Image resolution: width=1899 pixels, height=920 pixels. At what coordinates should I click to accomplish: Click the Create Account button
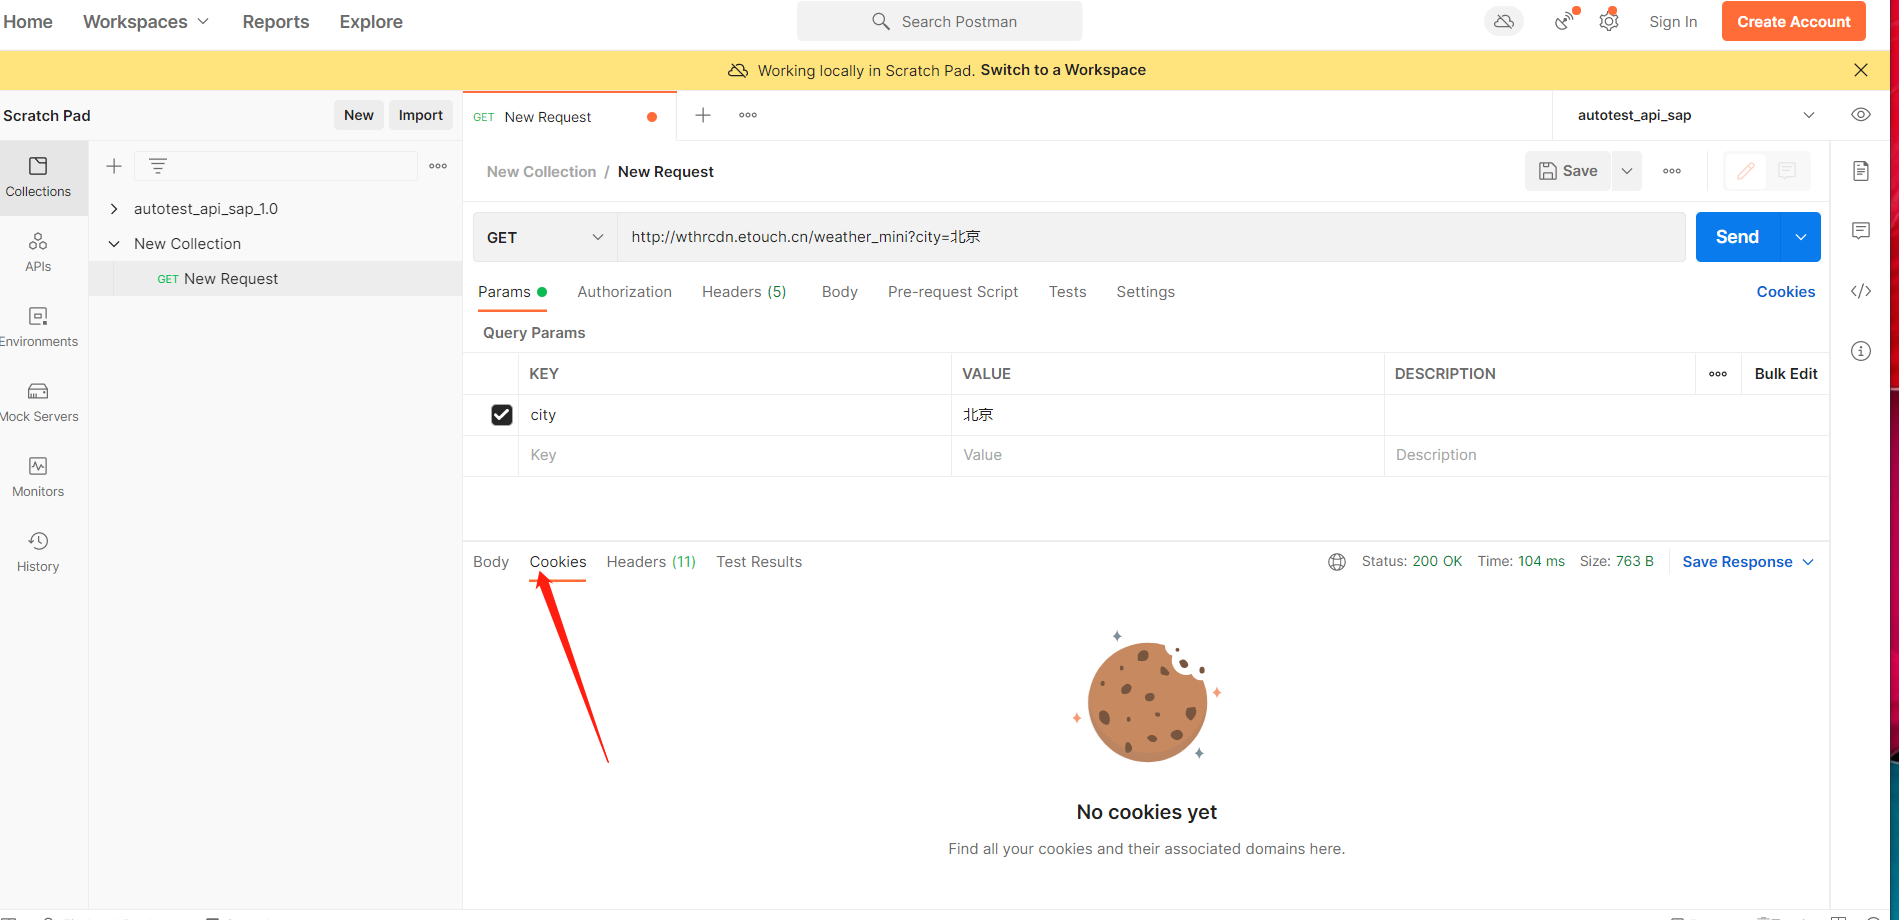(x=1794, y=21)
